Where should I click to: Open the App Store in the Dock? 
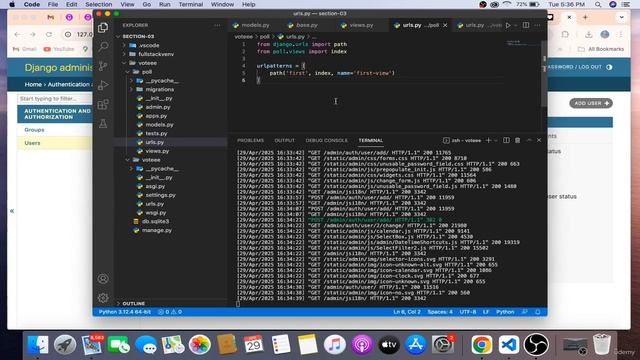pos(416,345)
